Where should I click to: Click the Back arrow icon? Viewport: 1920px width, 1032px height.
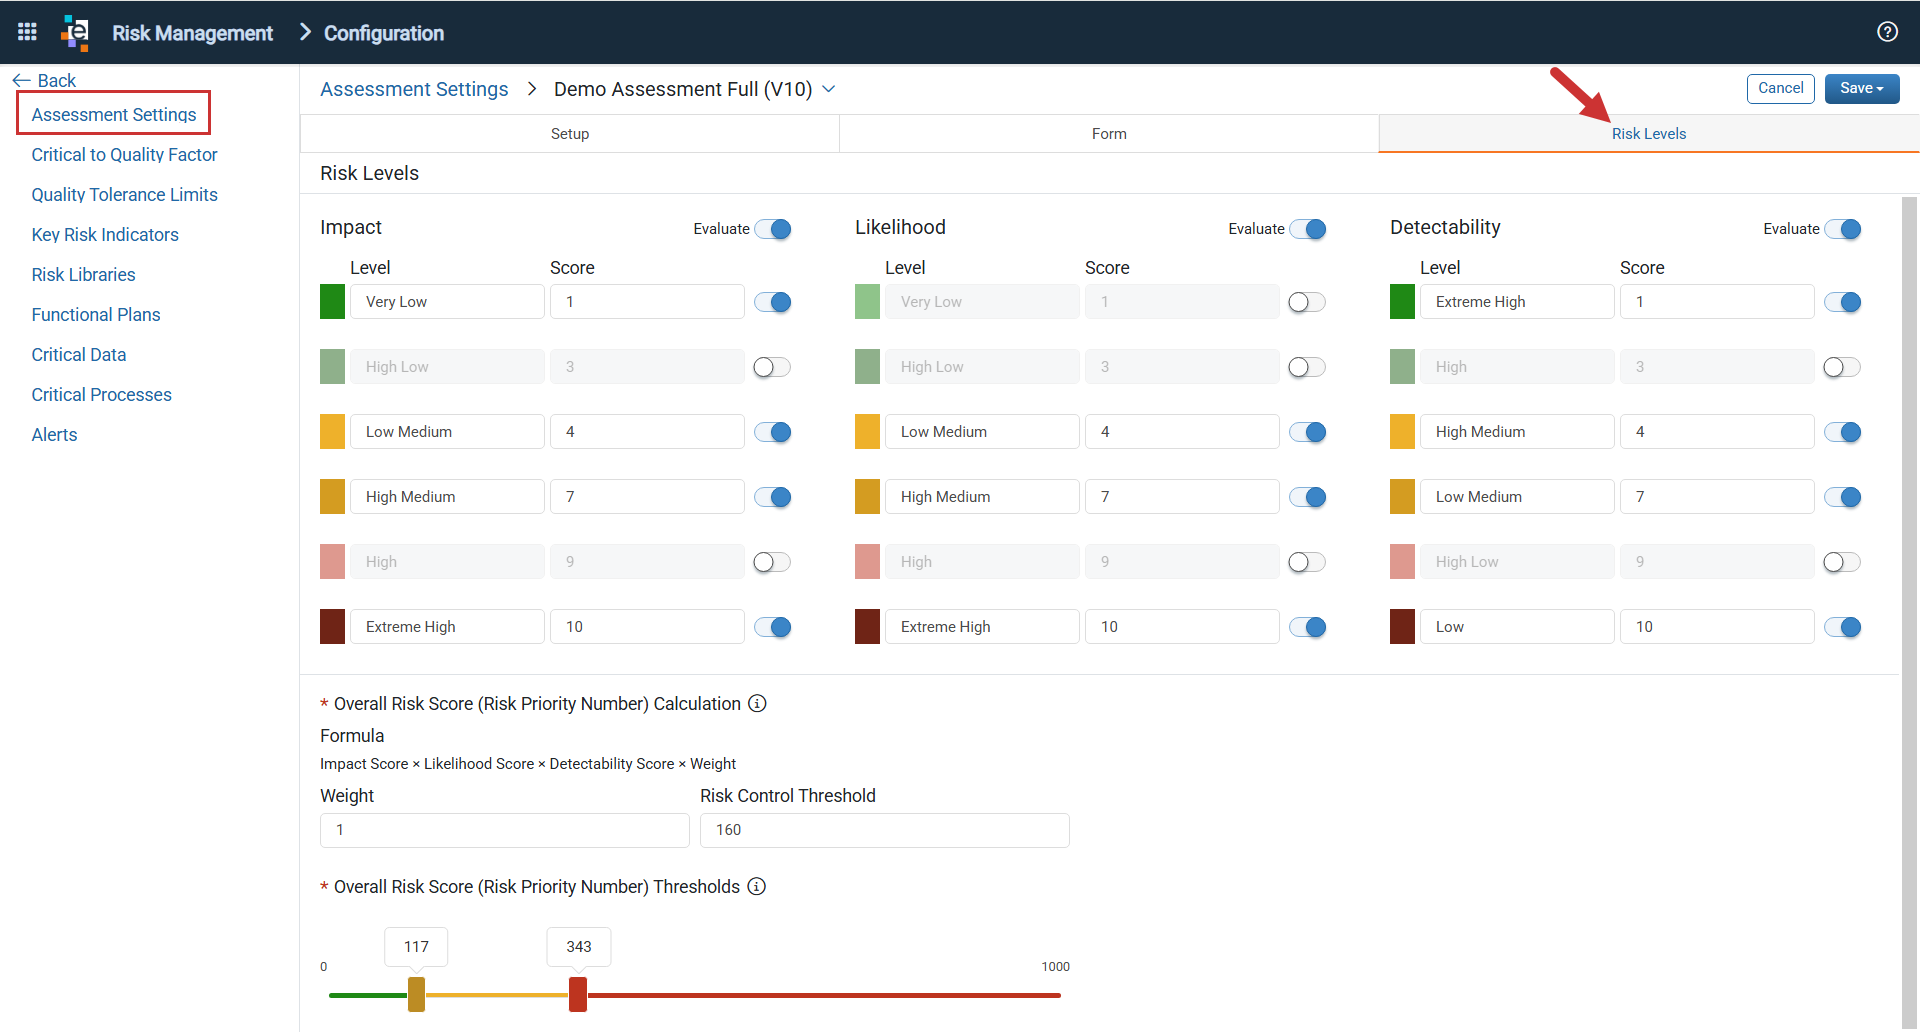pos(21,80)
